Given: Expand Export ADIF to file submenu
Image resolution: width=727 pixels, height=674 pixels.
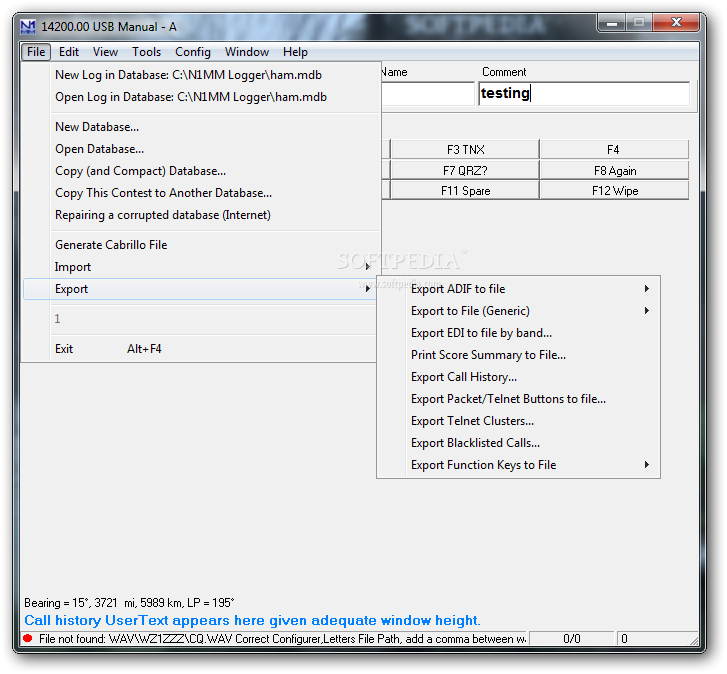Looking at the screenshot, I should coord(518,289).
